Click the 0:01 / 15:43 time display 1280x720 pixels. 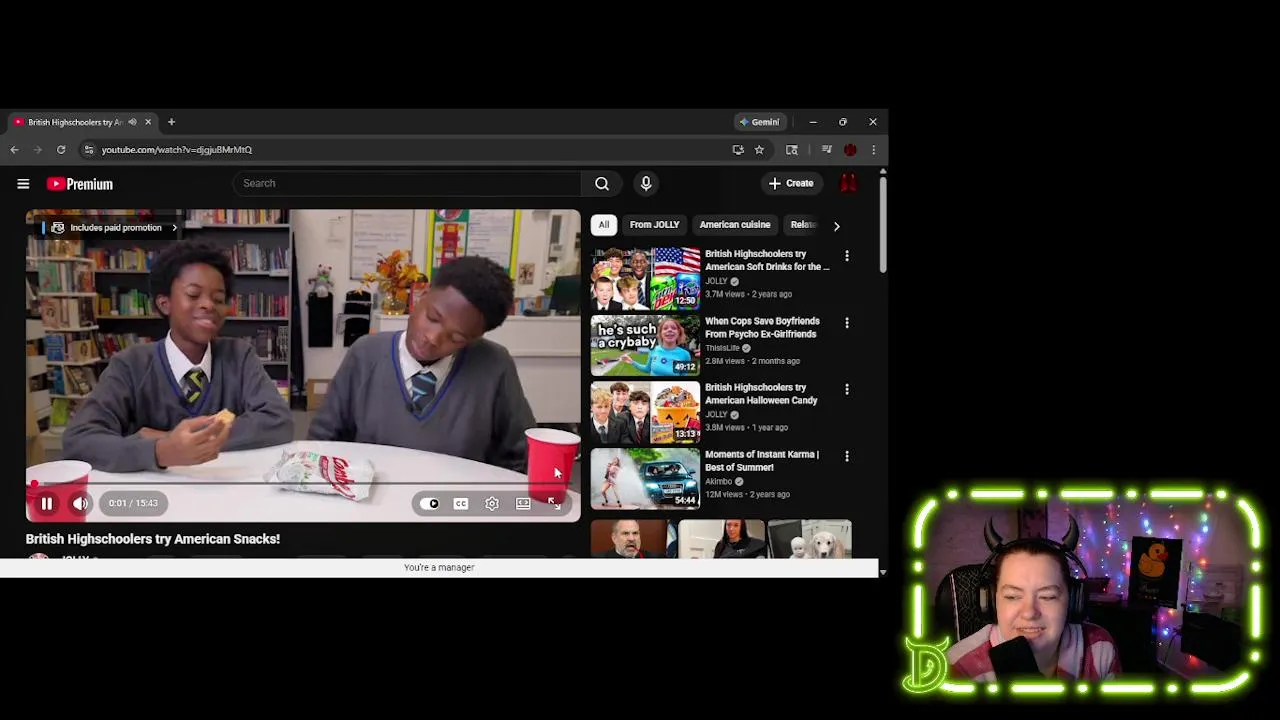pyautogui.click(x=133, y=504)
